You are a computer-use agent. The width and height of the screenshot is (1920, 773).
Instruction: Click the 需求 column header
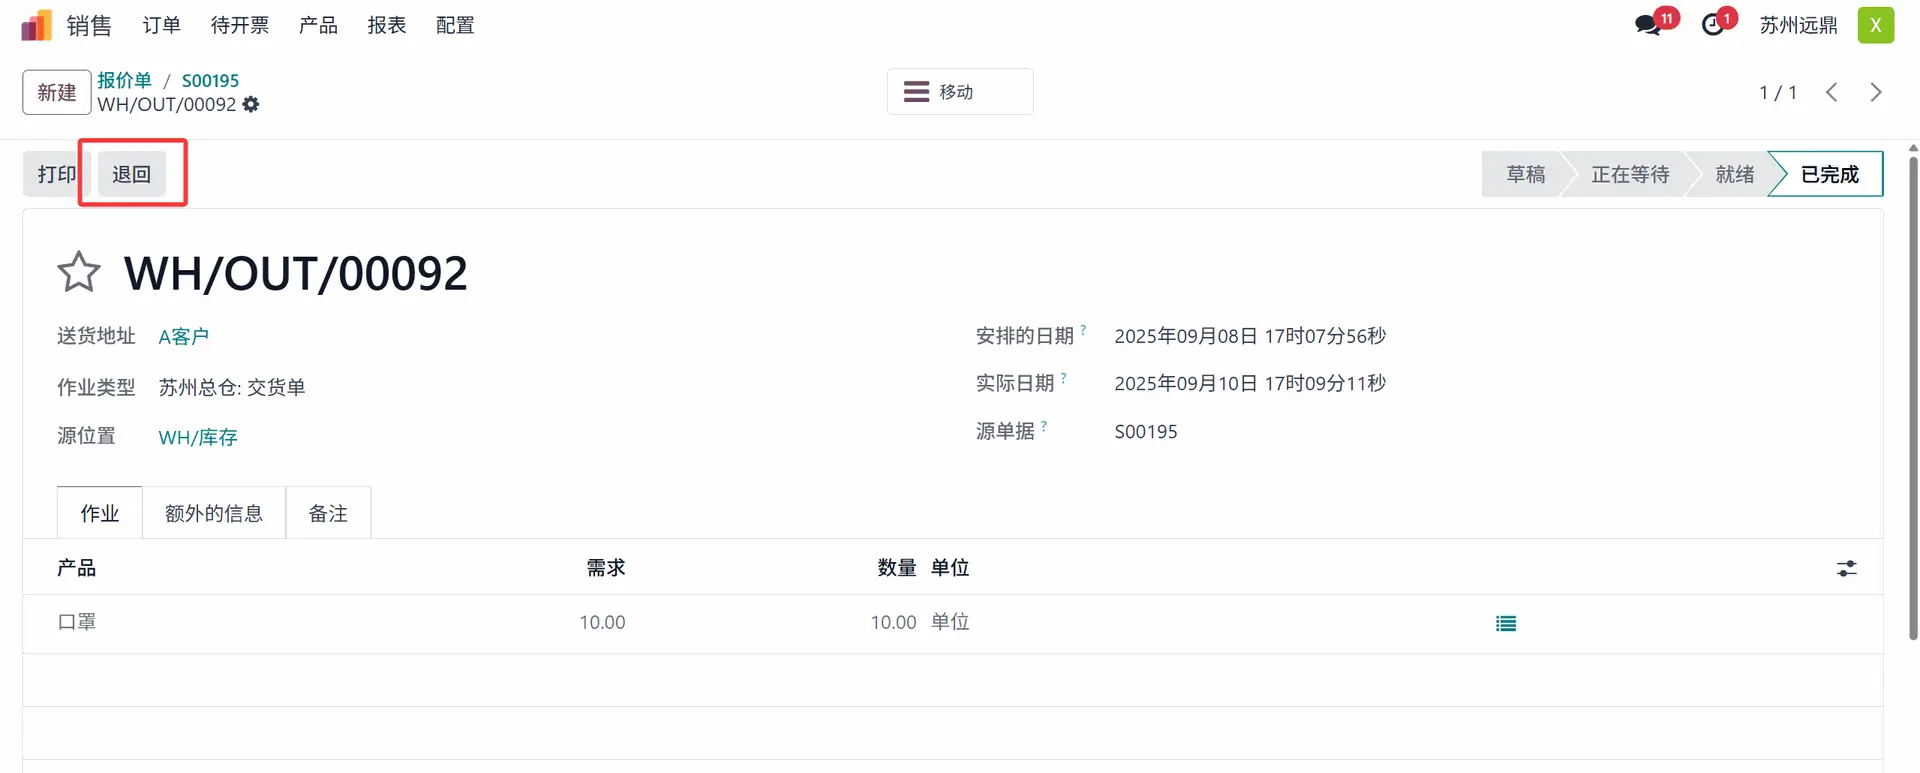pos(606,568)
